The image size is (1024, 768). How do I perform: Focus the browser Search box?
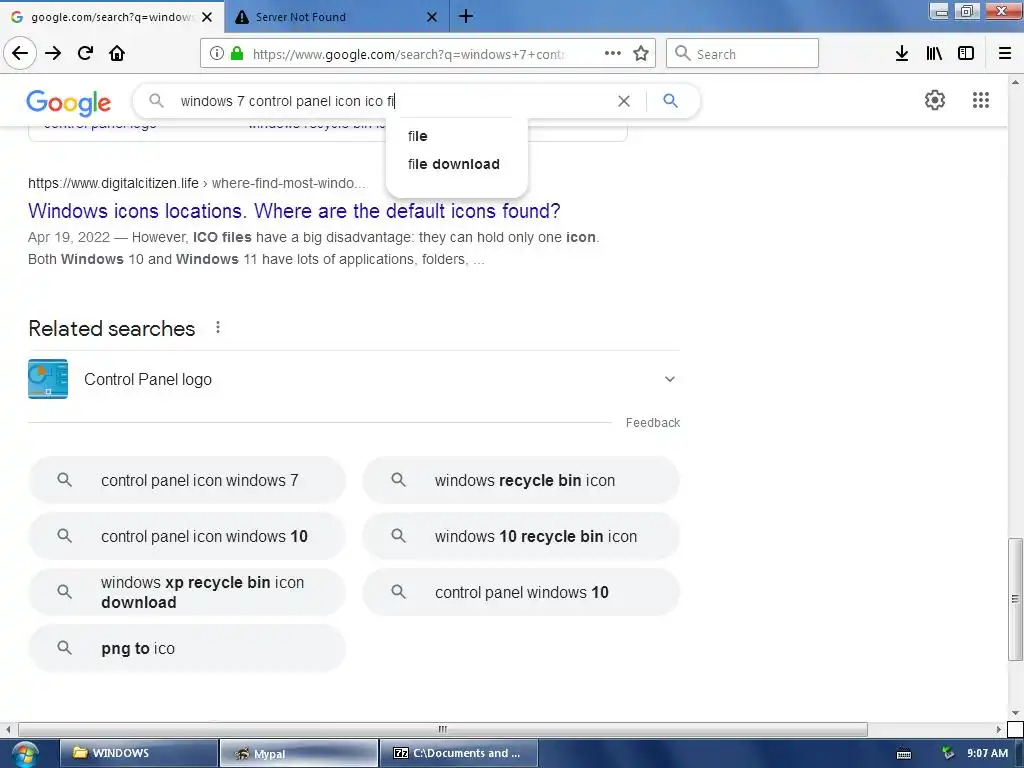point(742,54)
